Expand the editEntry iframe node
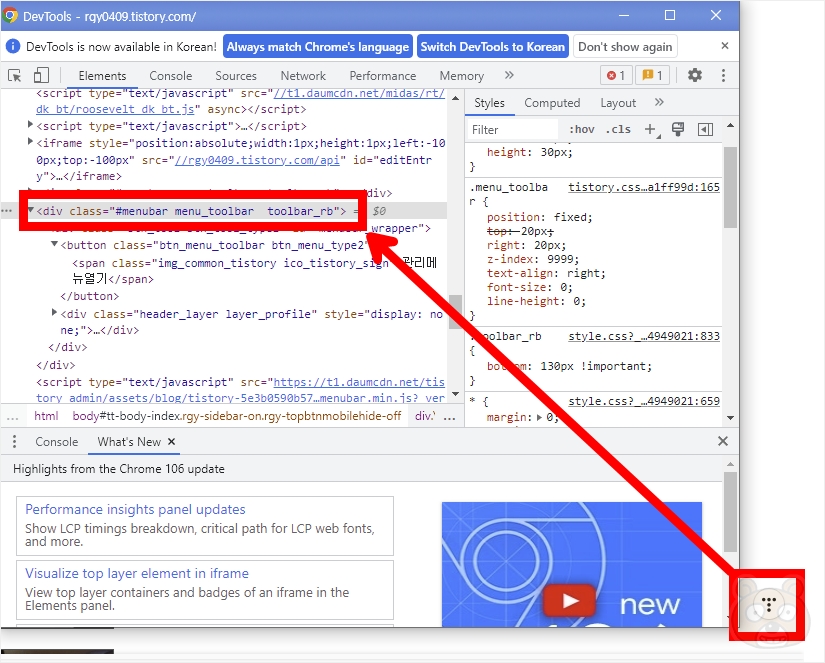The image size is (825, 663). click(x=30, y=142)
